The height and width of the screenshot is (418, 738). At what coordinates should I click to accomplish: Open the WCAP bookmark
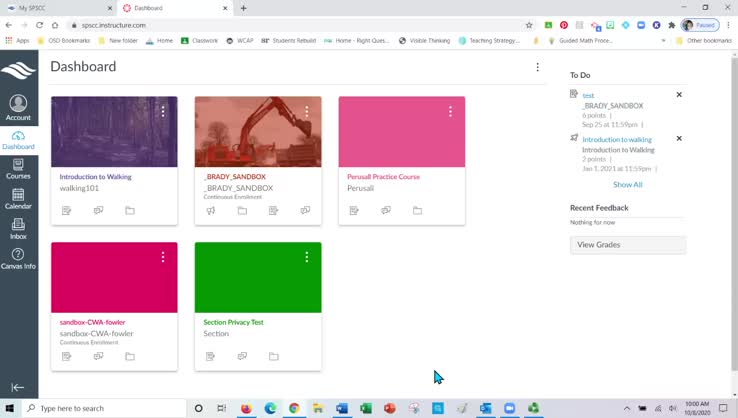(x=240, y=41)
